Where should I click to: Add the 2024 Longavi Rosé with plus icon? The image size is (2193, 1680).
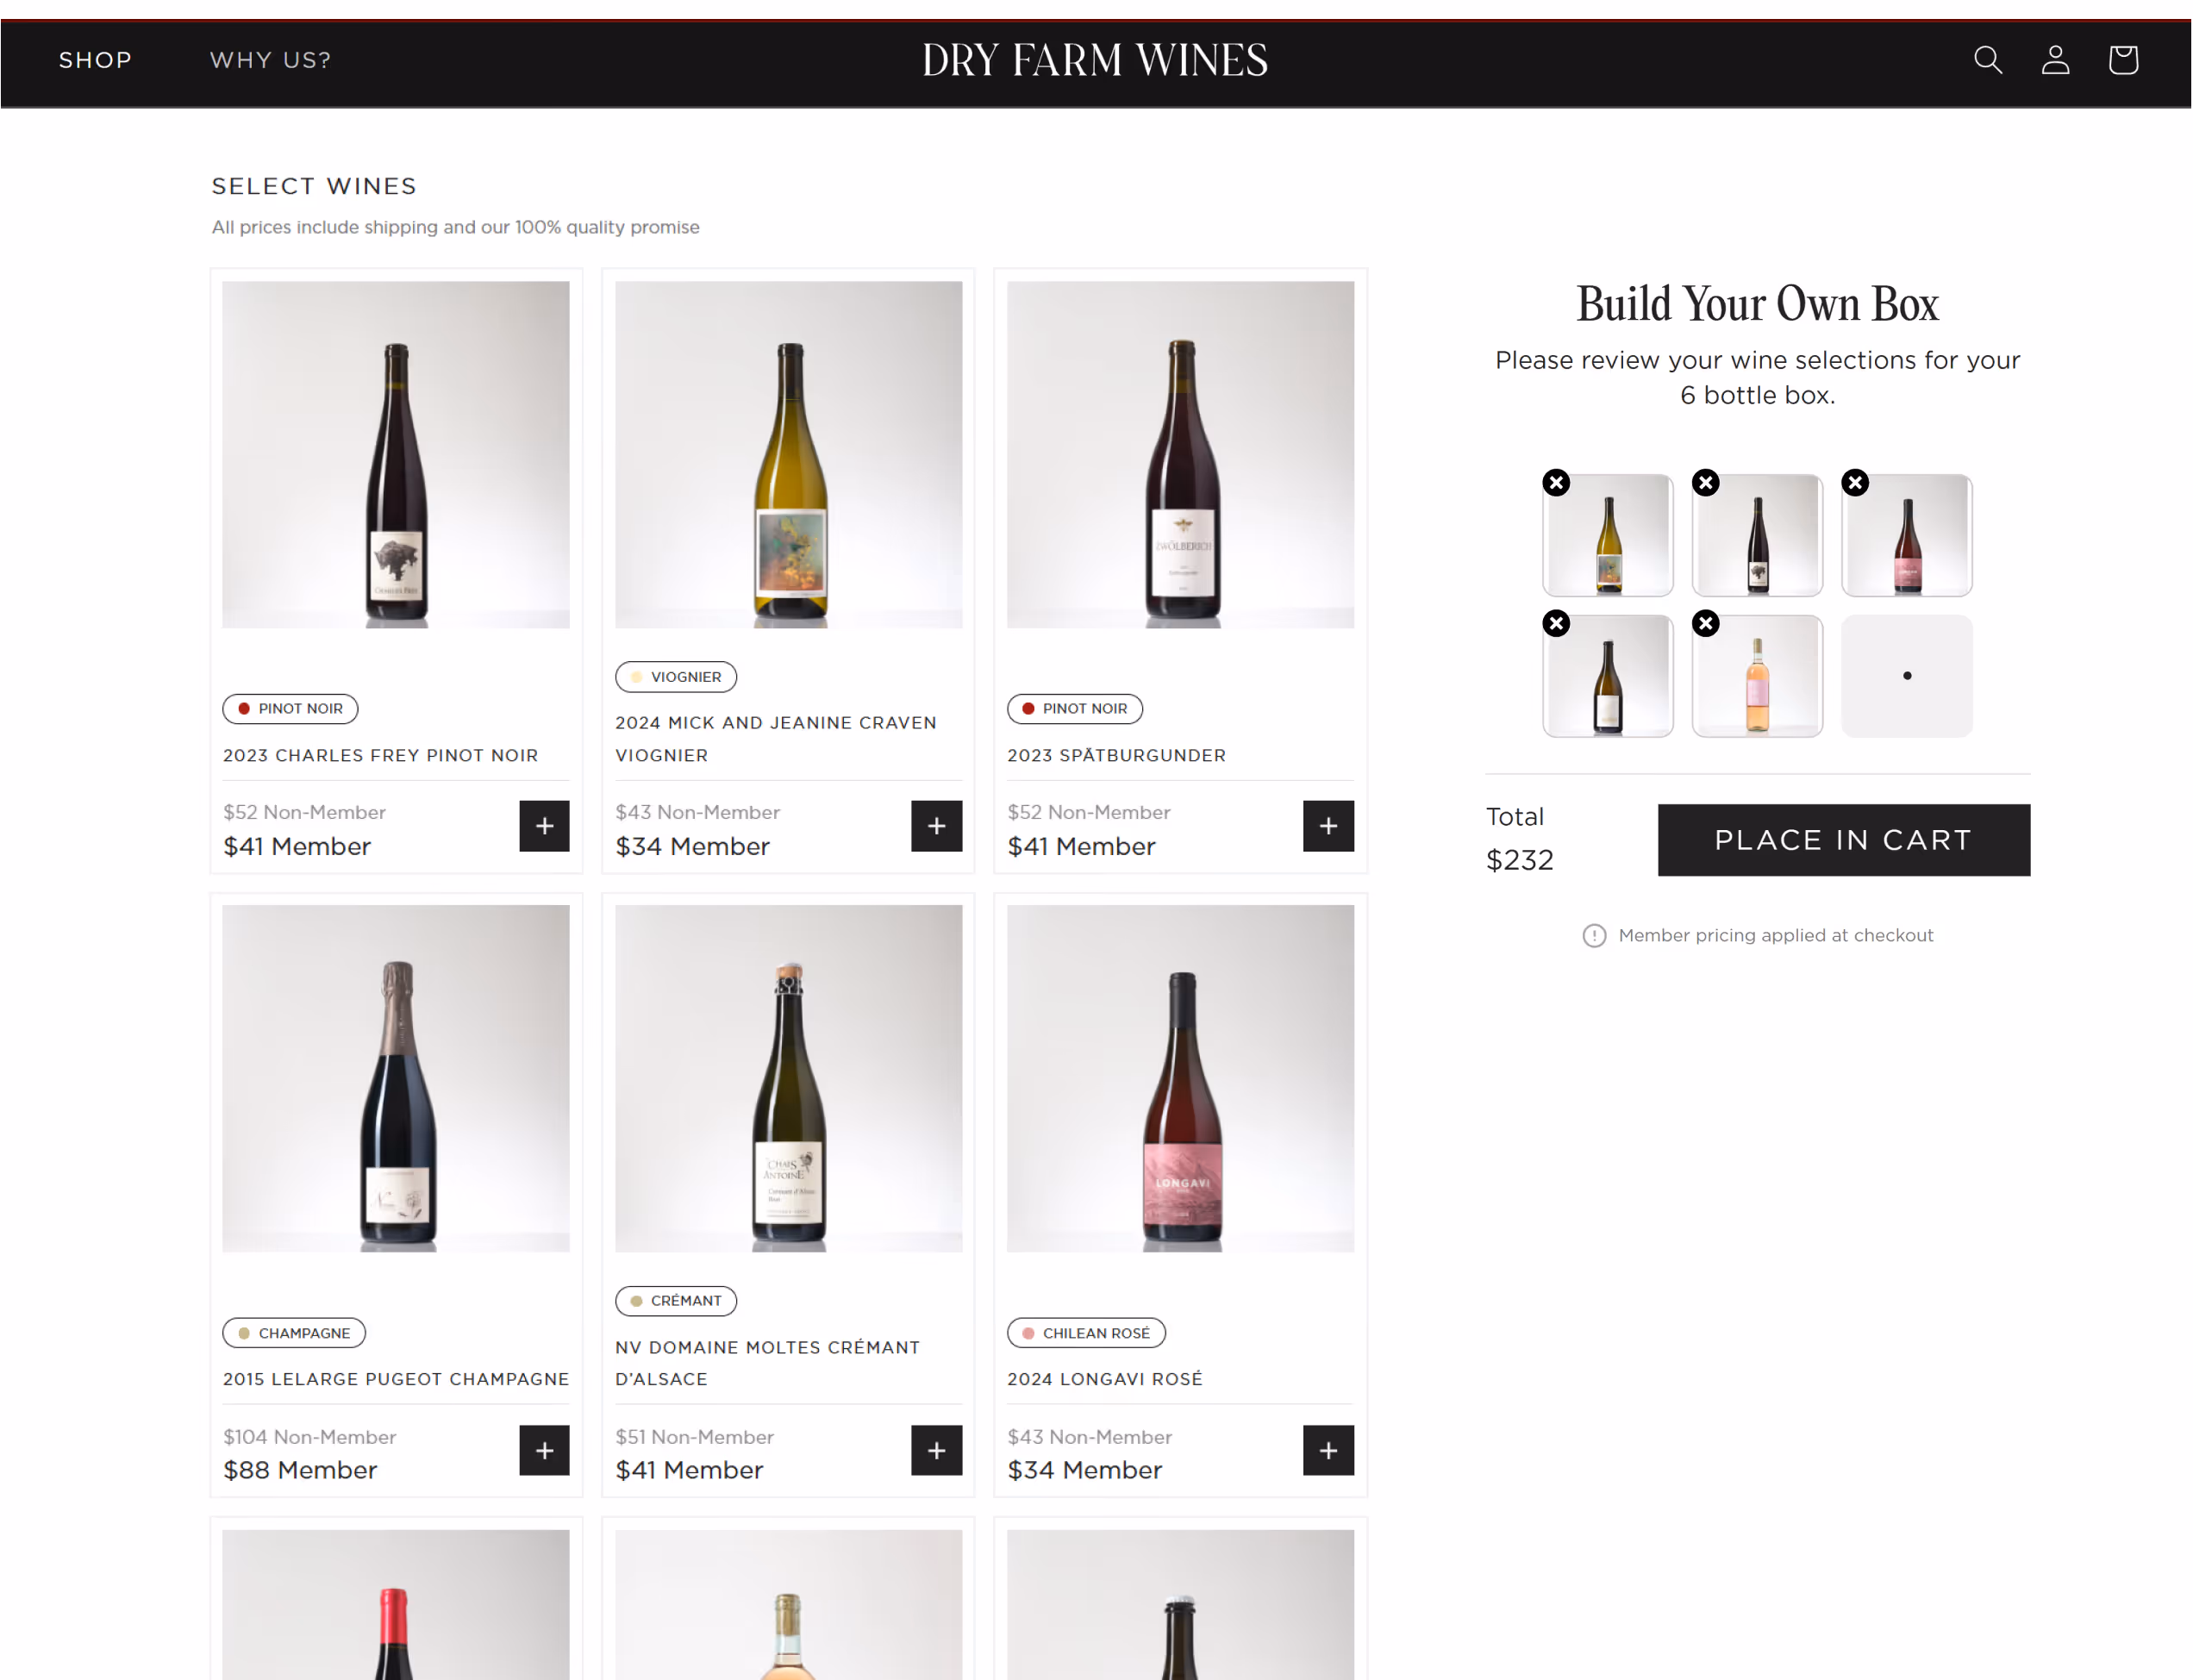point(1328,1450)
